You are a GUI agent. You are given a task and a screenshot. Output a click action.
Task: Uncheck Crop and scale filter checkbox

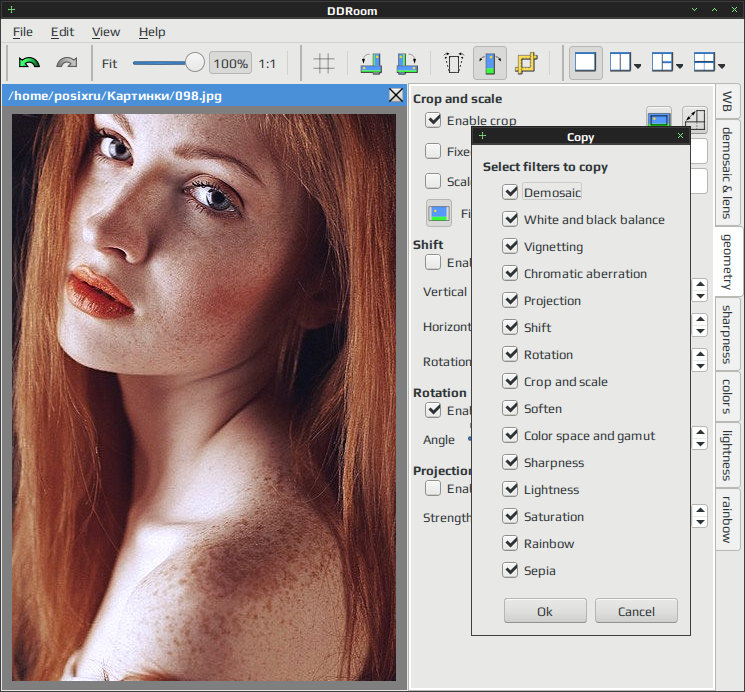pos(510,381)
